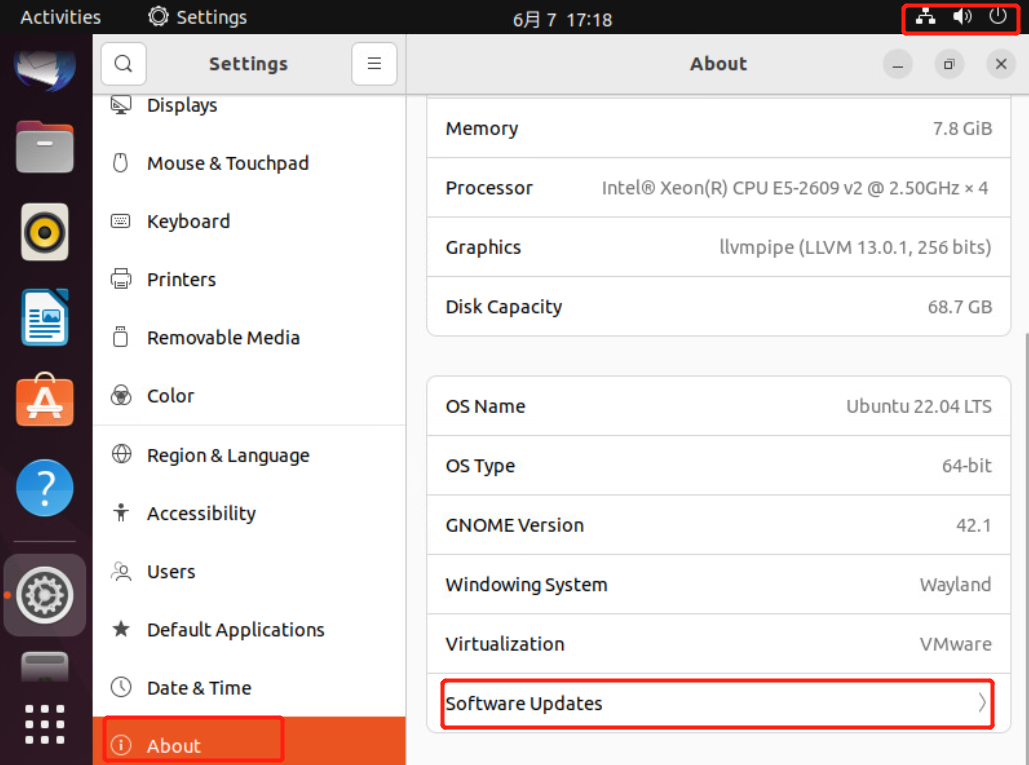This screenshot has height=765, width=1029.
Task: Launch Rhythmbox from the dock
Action: 45,232
